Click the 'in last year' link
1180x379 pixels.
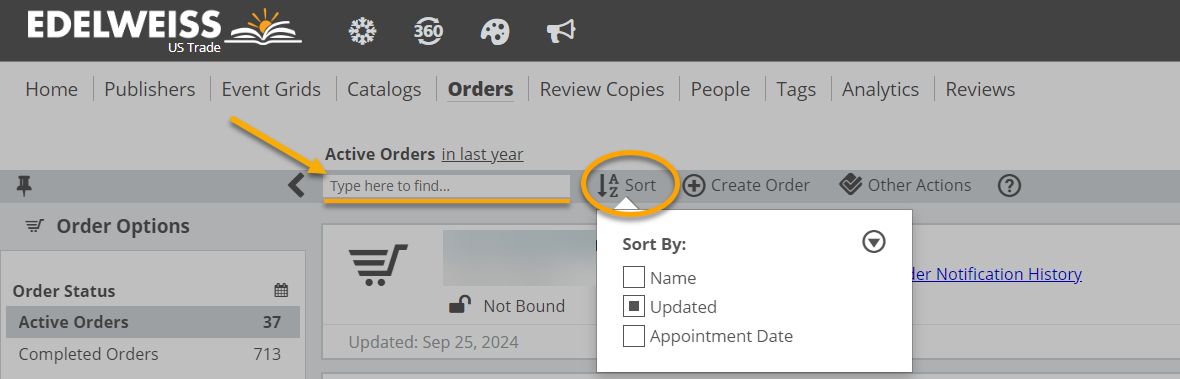(482, 154)
